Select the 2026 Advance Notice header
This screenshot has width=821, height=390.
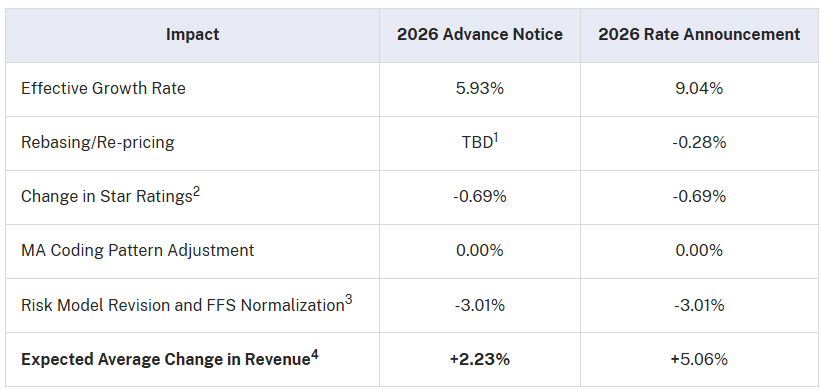(x=480, y=35)
